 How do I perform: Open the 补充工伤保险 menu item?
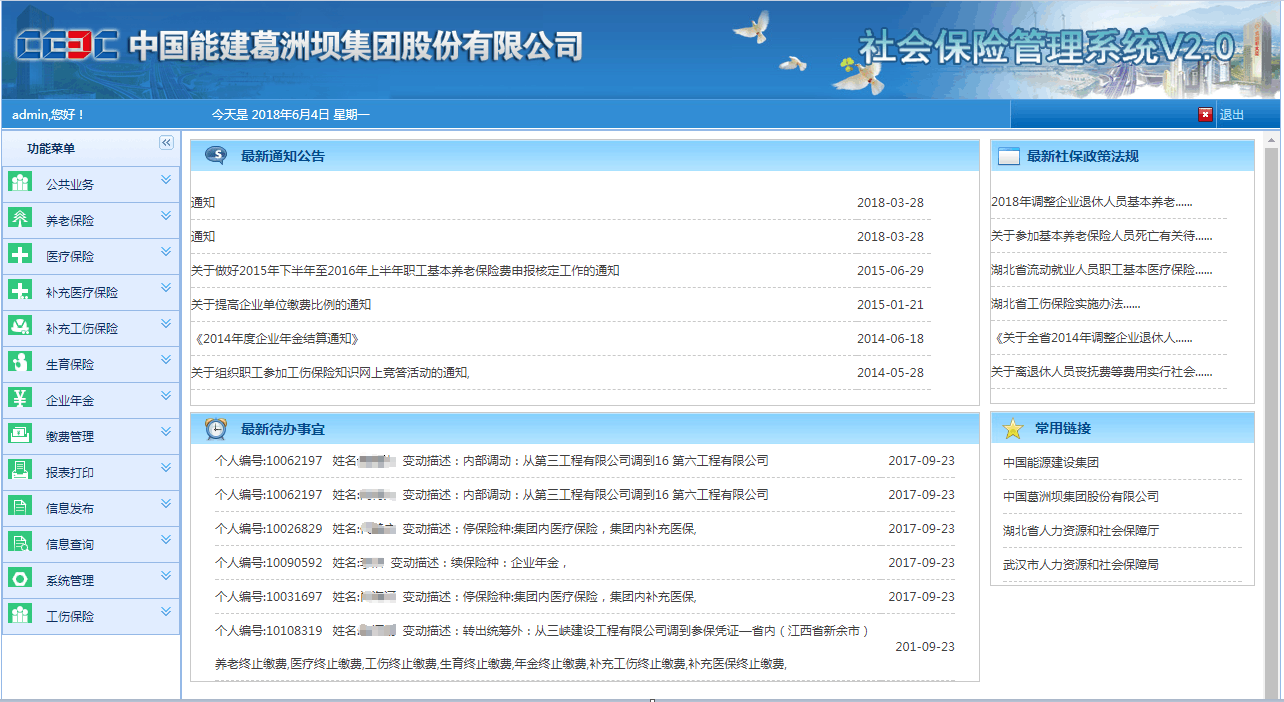[x=82, y=328]
